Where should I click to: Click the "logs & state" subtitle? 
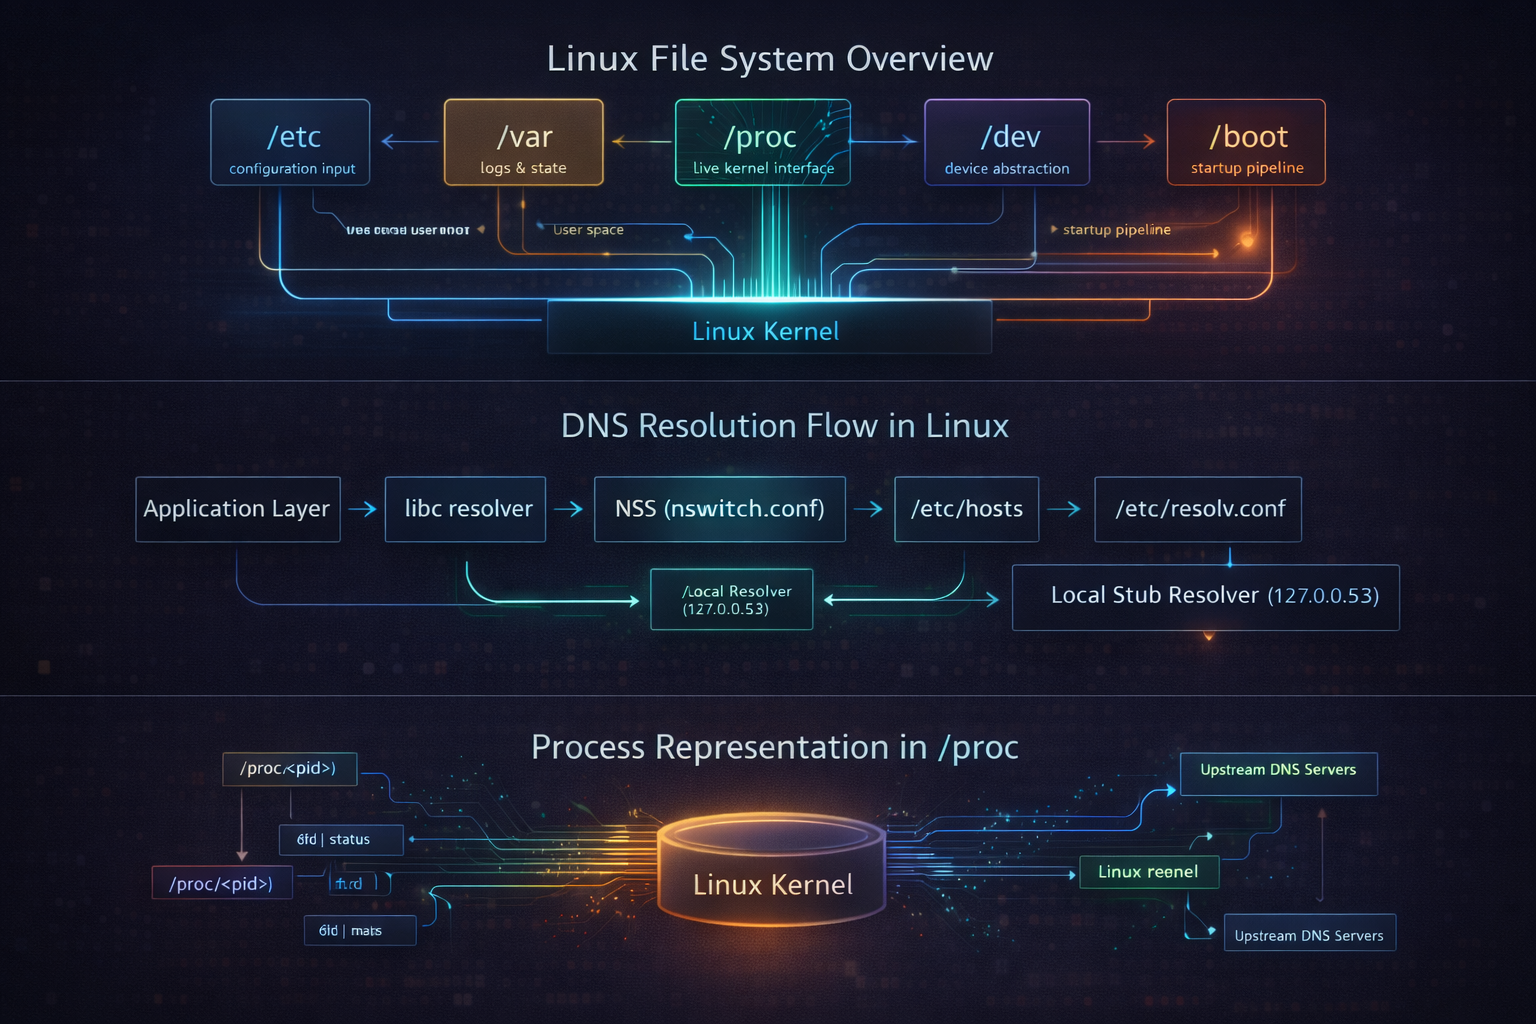[523, 168]
